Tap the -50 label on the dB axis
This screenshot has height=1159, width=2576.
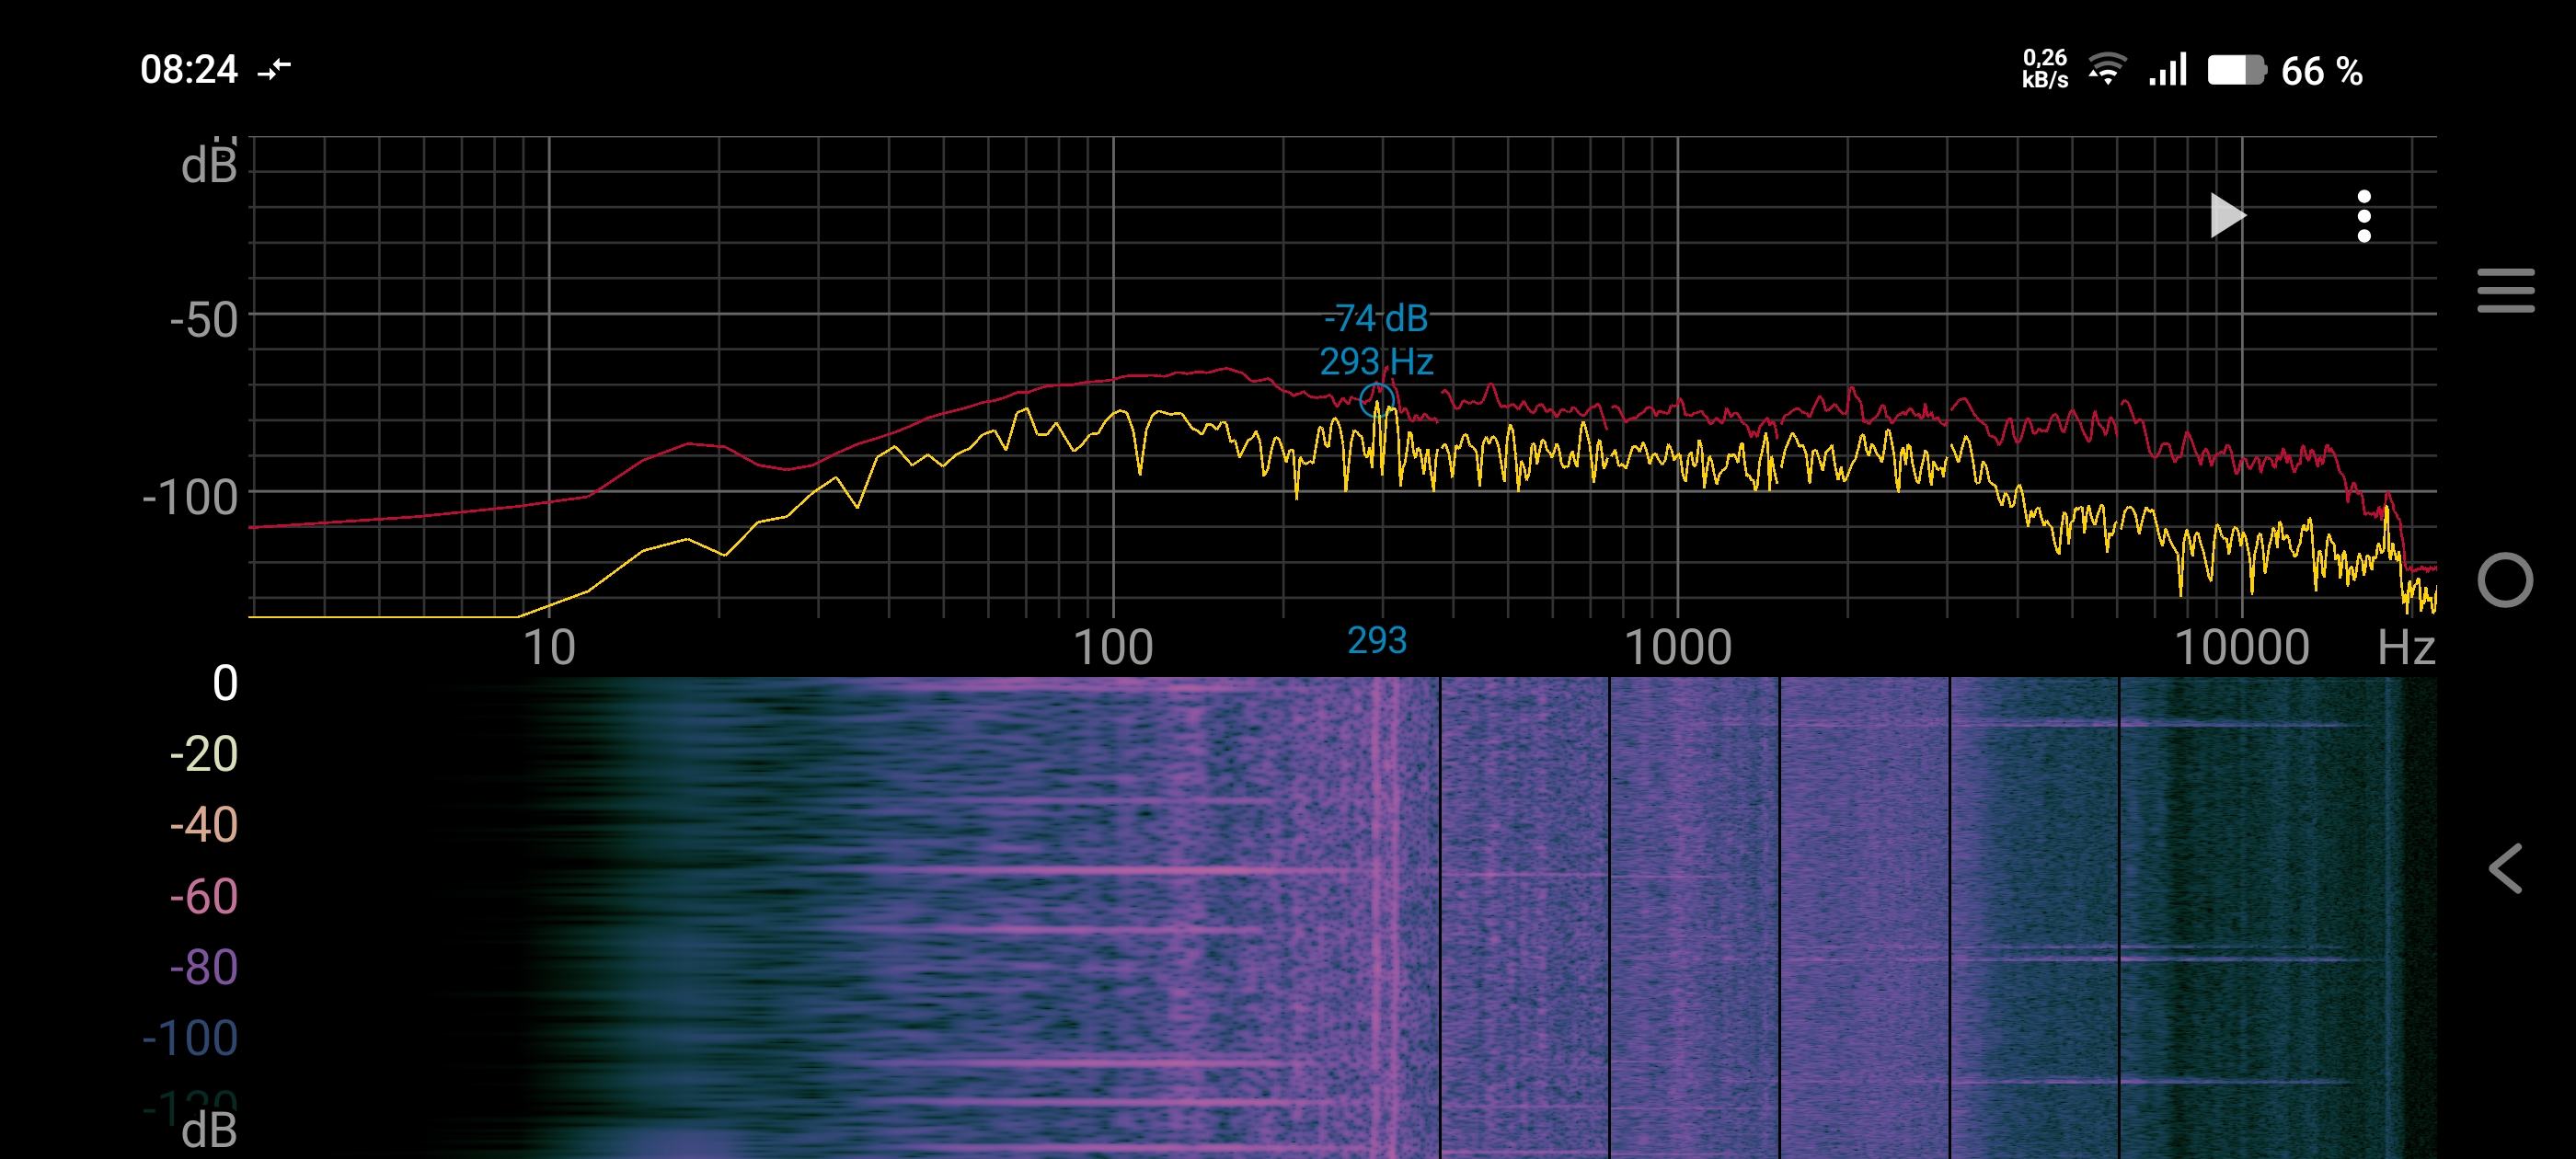click(204, 321)
